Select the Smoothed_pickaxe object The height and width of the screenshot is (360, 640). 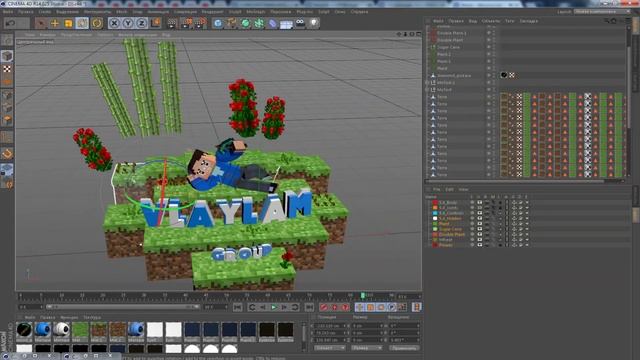tap(453, 76)
